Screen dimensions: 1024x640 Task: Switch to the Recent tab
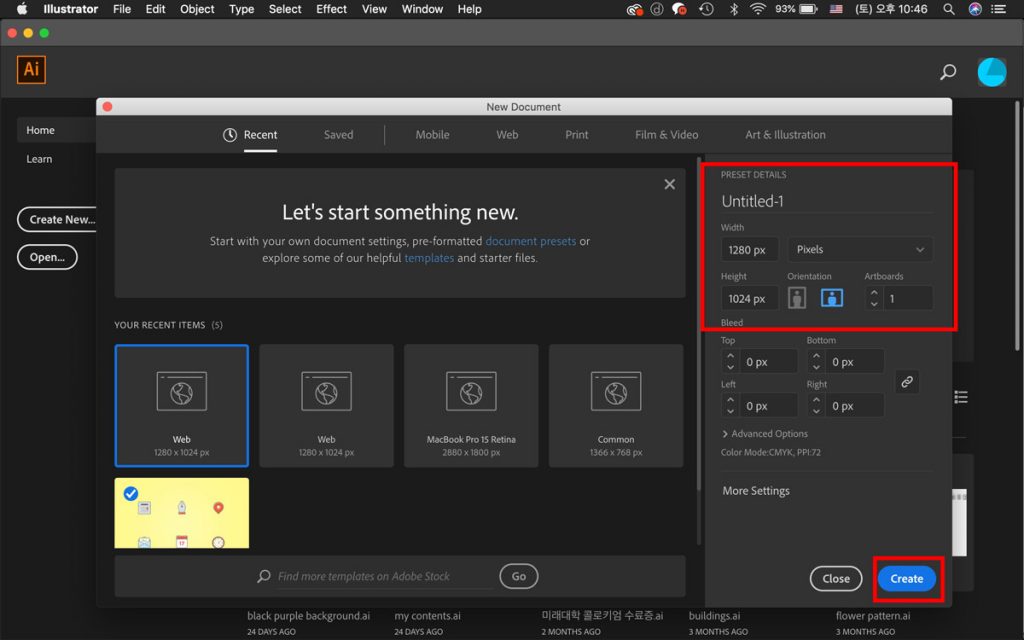[x=260, y=135]
